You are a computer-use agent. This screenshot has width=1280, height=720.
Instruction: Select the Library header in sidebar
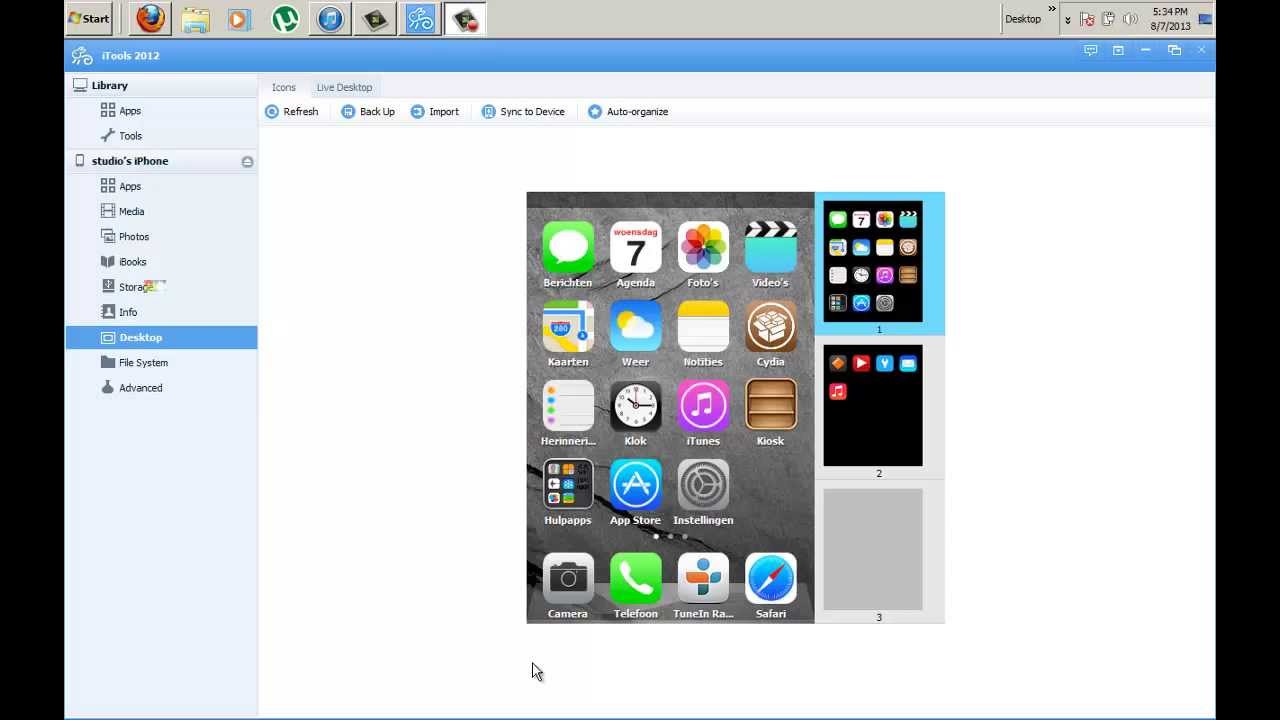pos(161,85)
